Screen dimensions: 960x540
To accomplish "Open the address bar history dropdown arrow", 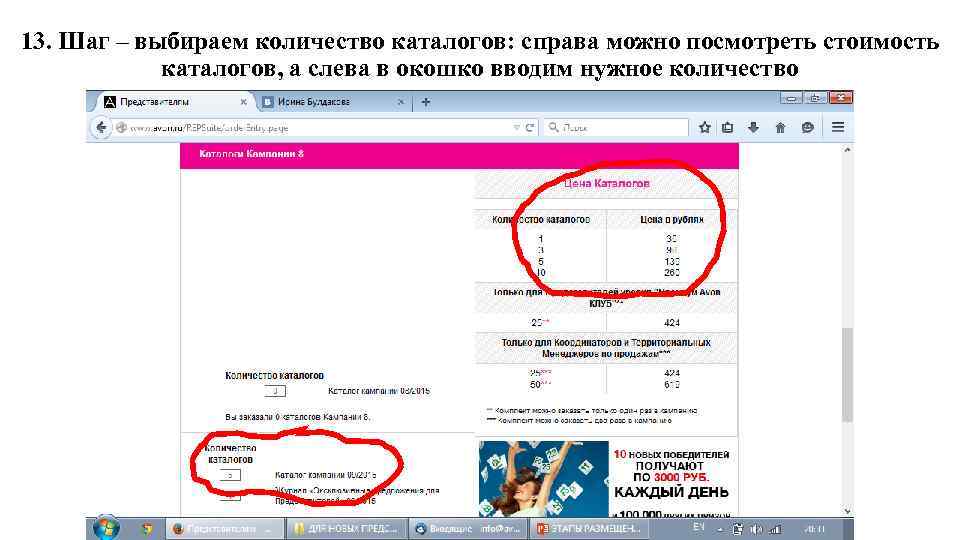I will (516, 127).
